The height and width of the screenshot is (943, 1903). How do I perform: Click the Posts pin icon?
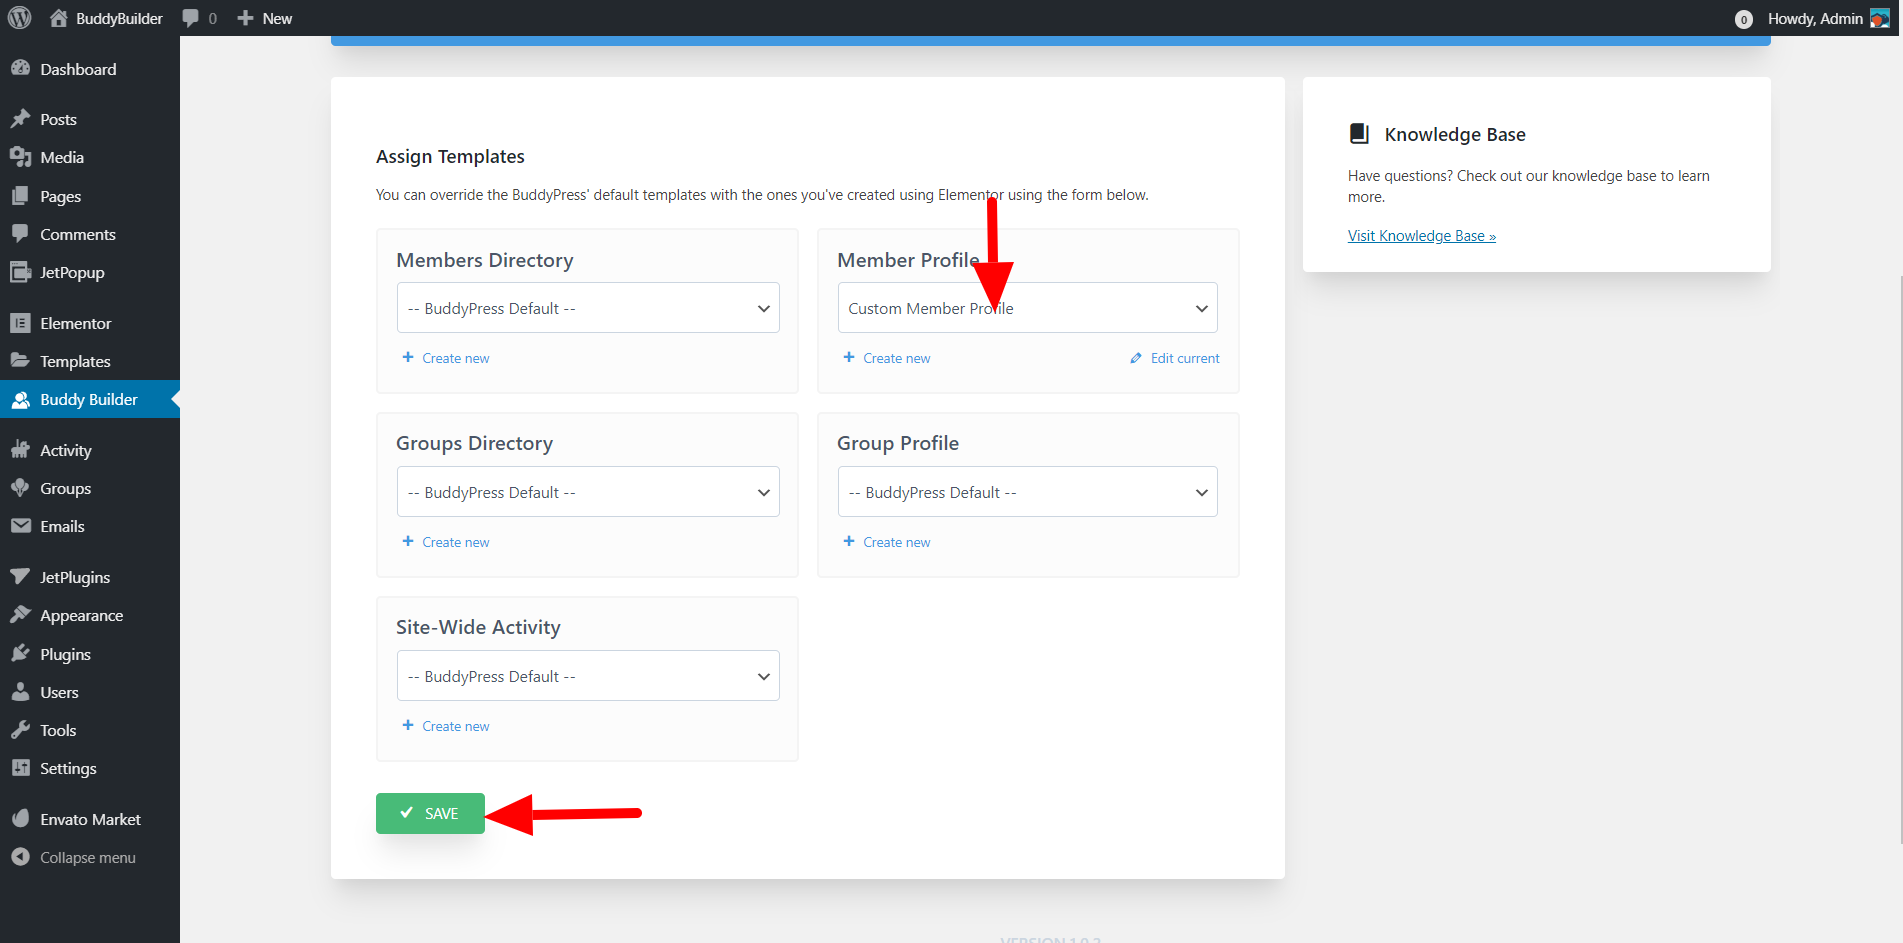tap(20, 119)
